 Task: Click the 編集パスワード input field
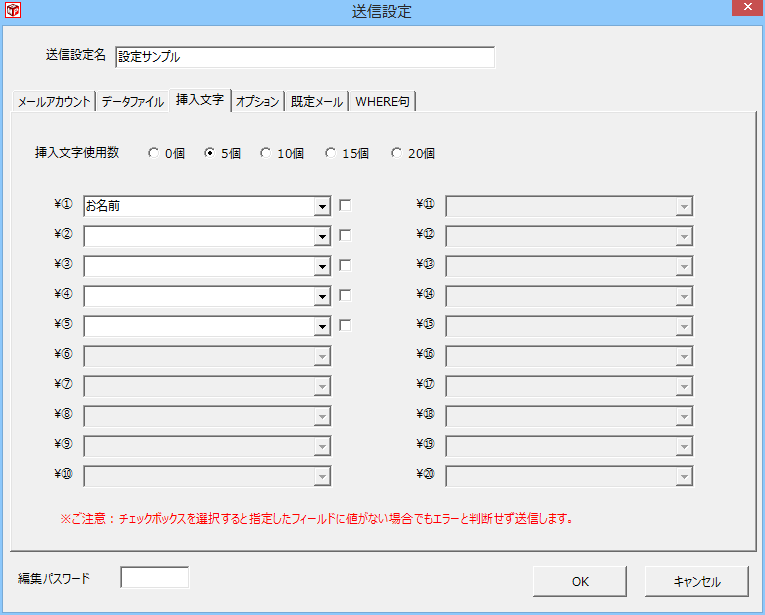point(155,577)
